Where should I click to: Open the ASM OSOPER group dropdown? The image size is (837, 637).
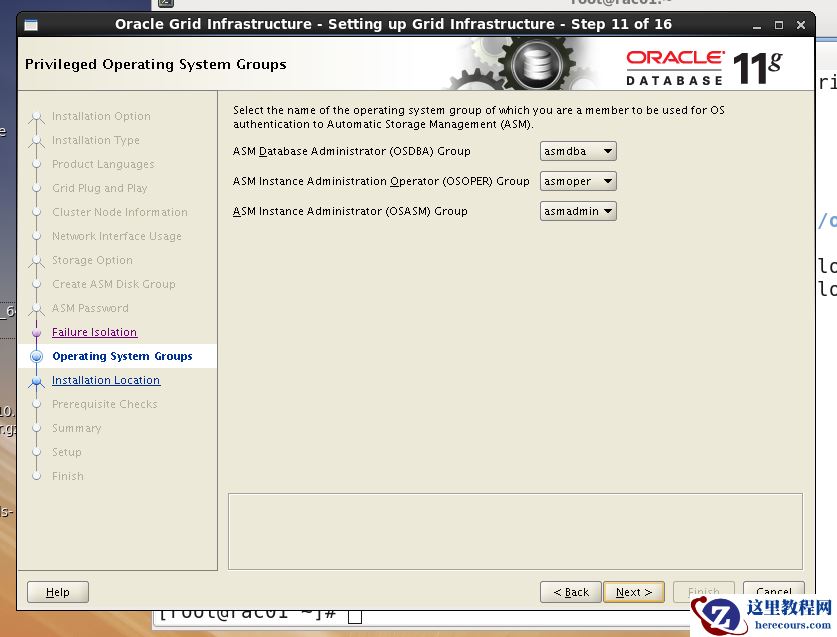tap(578, 181)
